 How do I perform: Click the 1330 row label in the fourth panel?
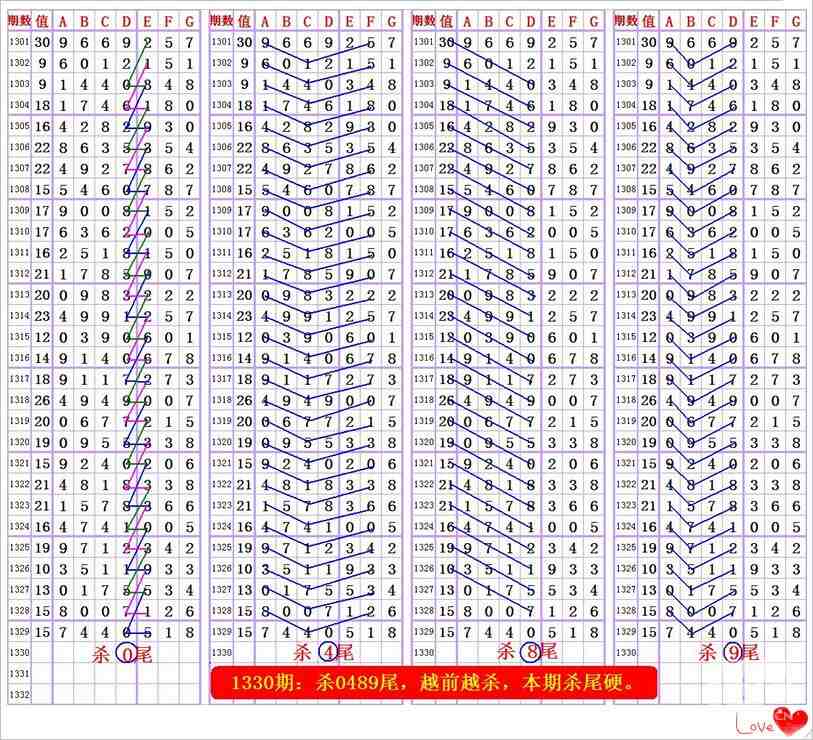[x=625, y=653]
